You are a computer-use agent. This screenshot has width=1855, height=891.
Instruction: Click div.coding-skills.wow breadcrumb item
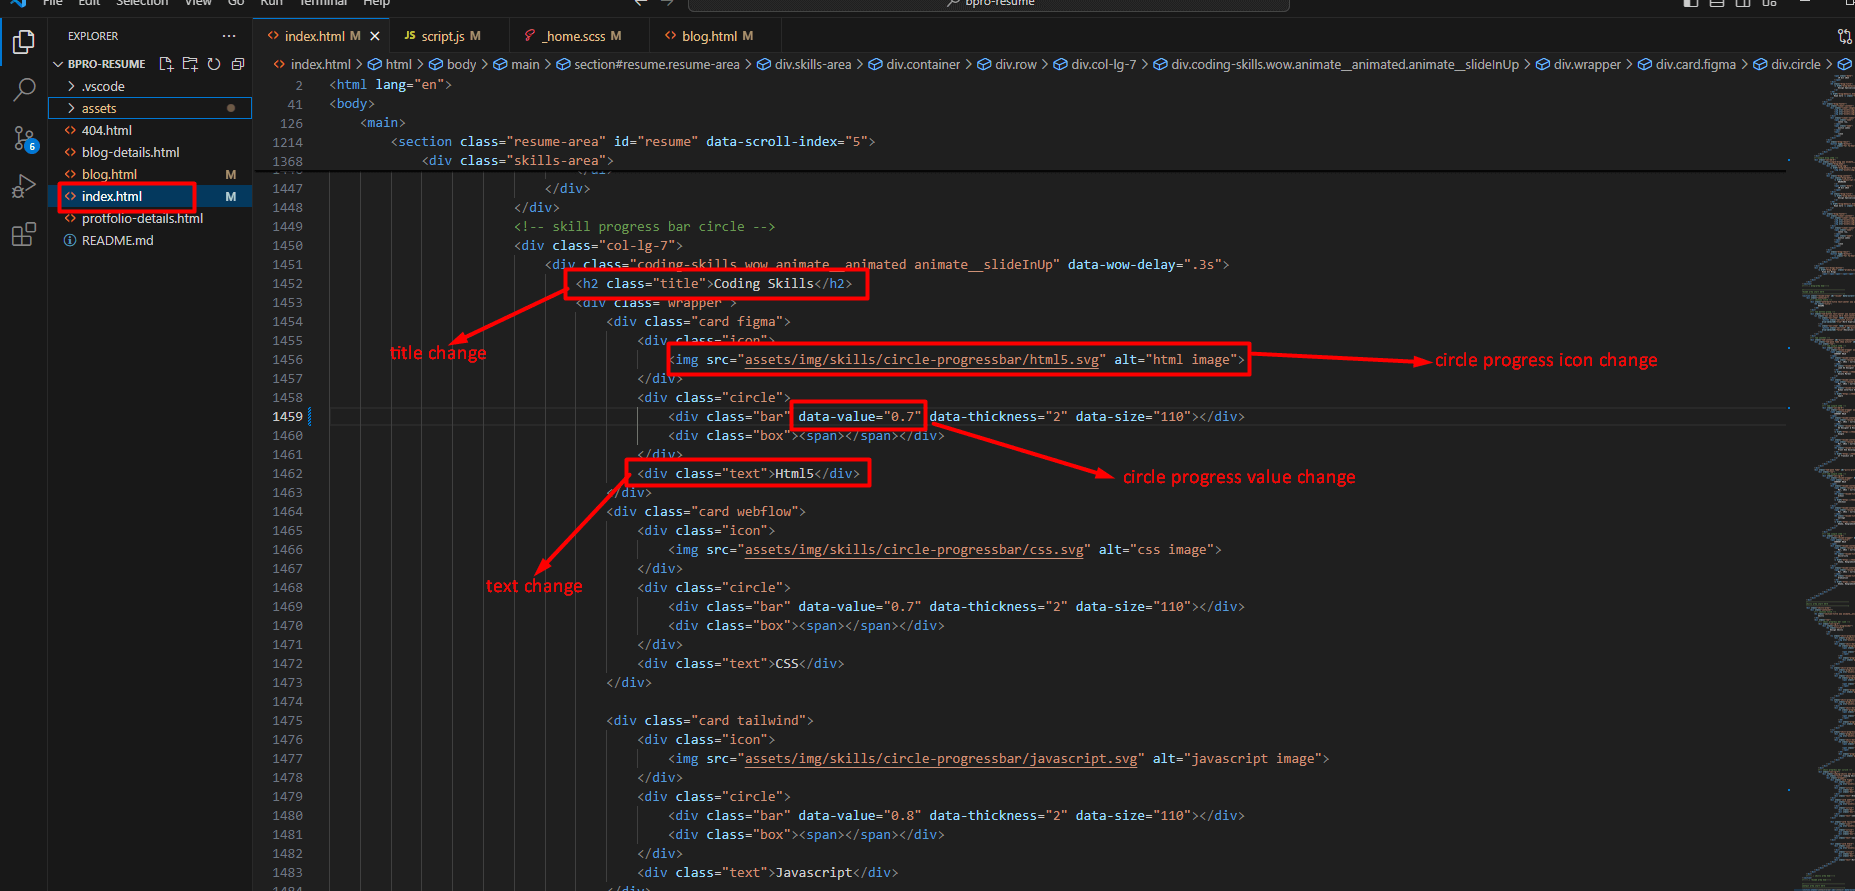pos(1336,64)
